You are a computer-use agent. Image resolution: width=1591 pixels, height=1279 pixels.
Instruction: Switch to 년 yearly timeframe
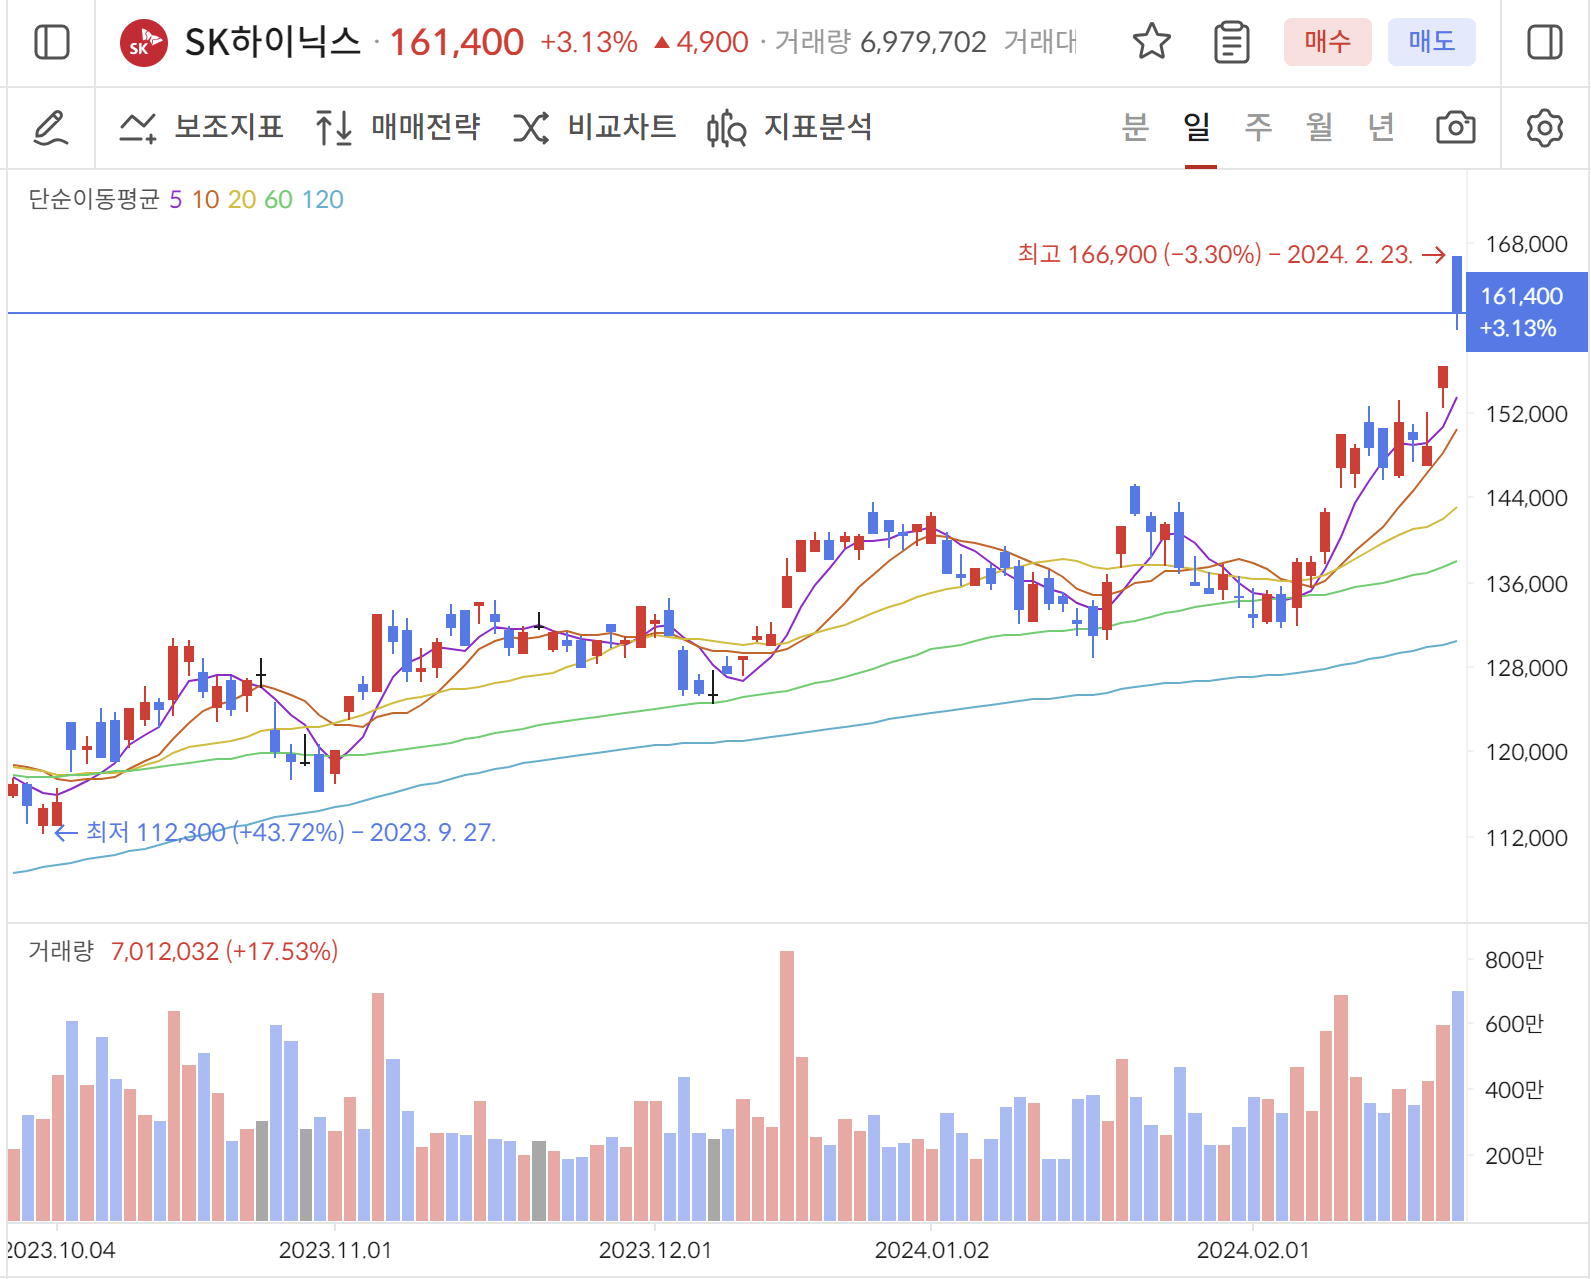[x=1381, y=127]
